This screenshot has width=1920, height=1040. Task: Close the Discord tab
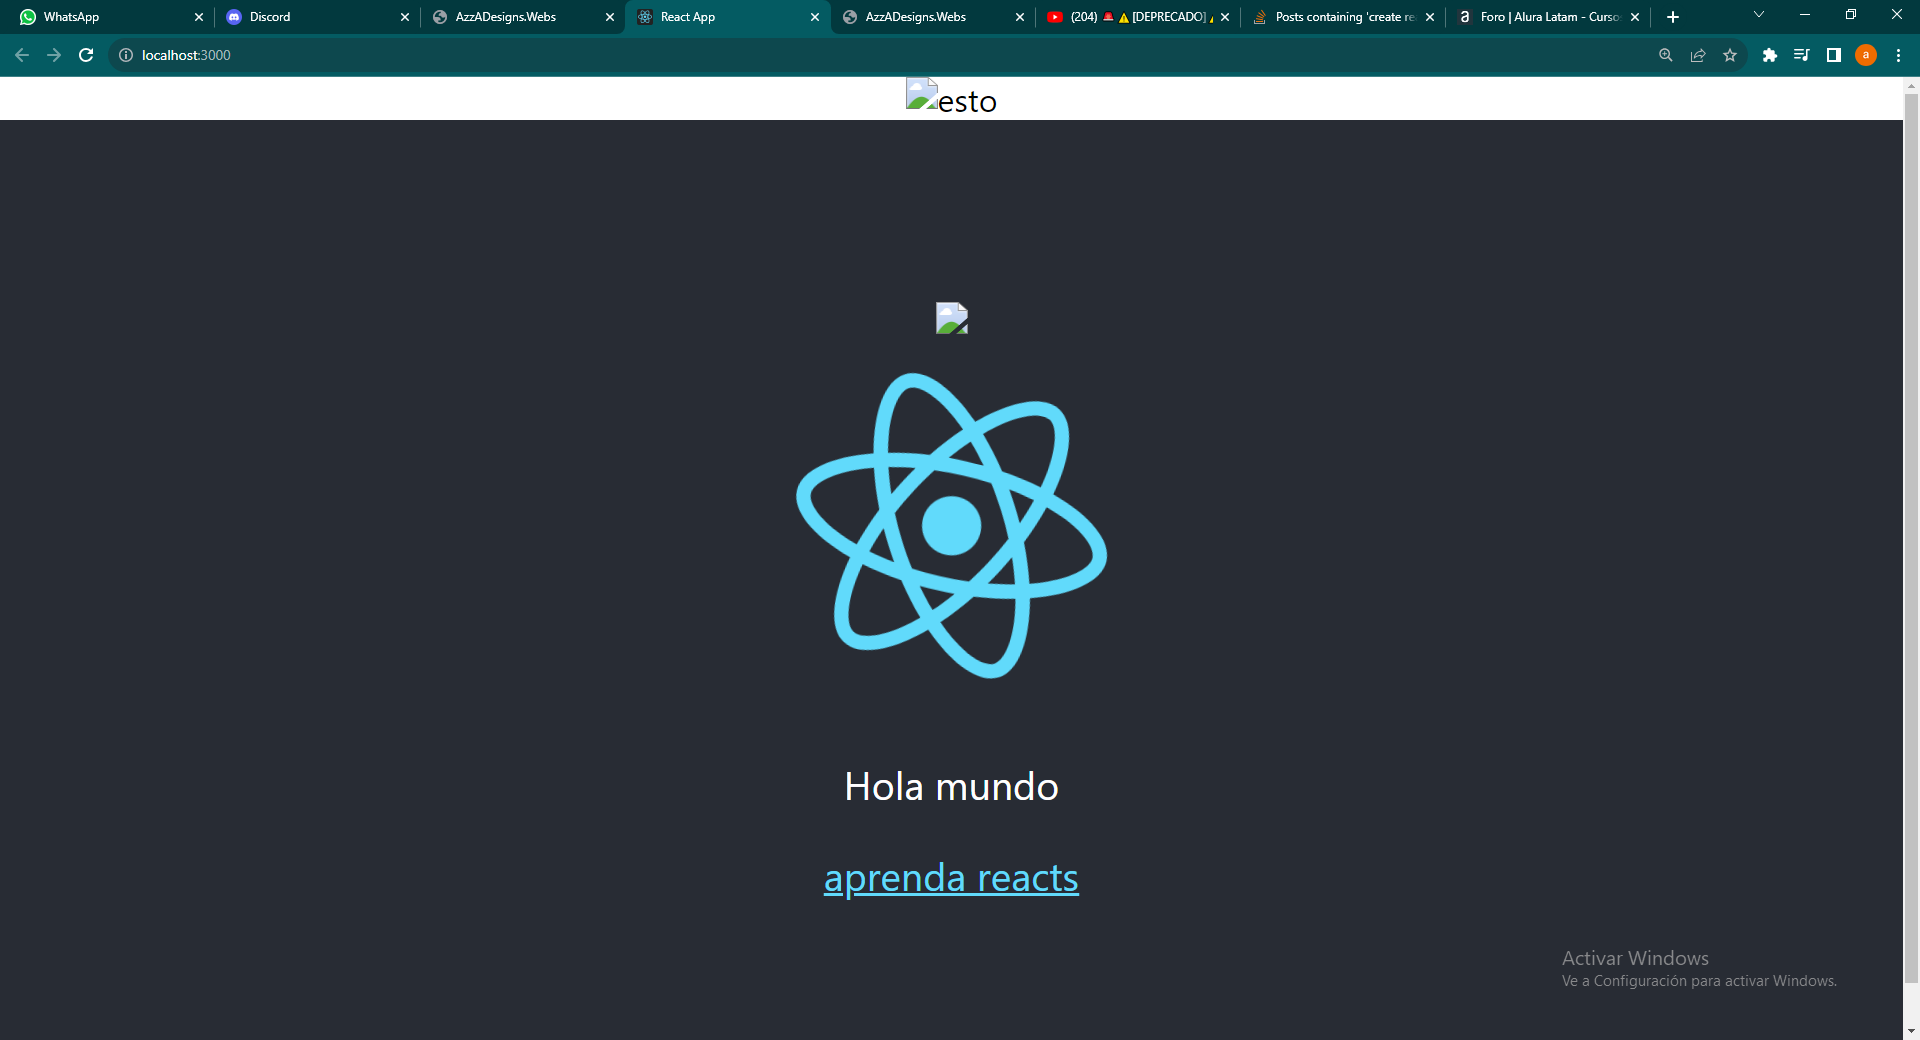click(405, 17)
